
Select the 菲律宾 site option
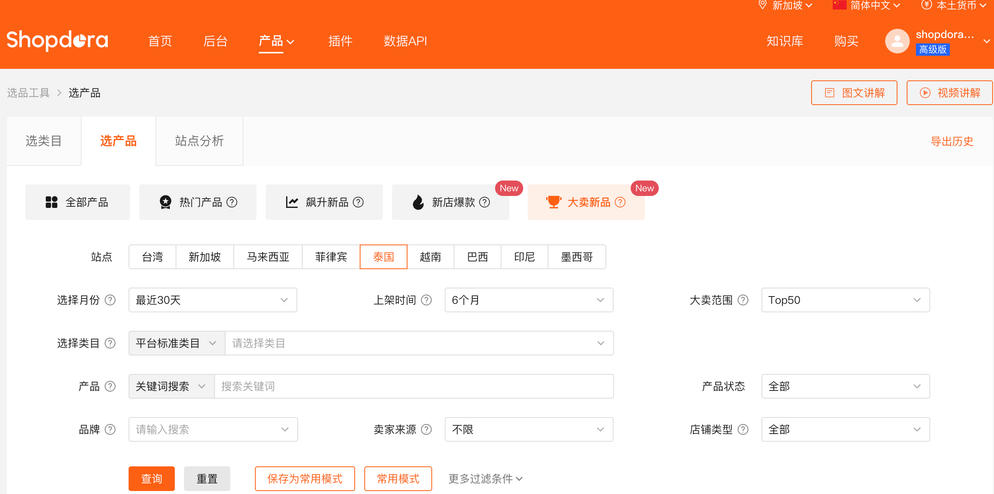[331, 257]
